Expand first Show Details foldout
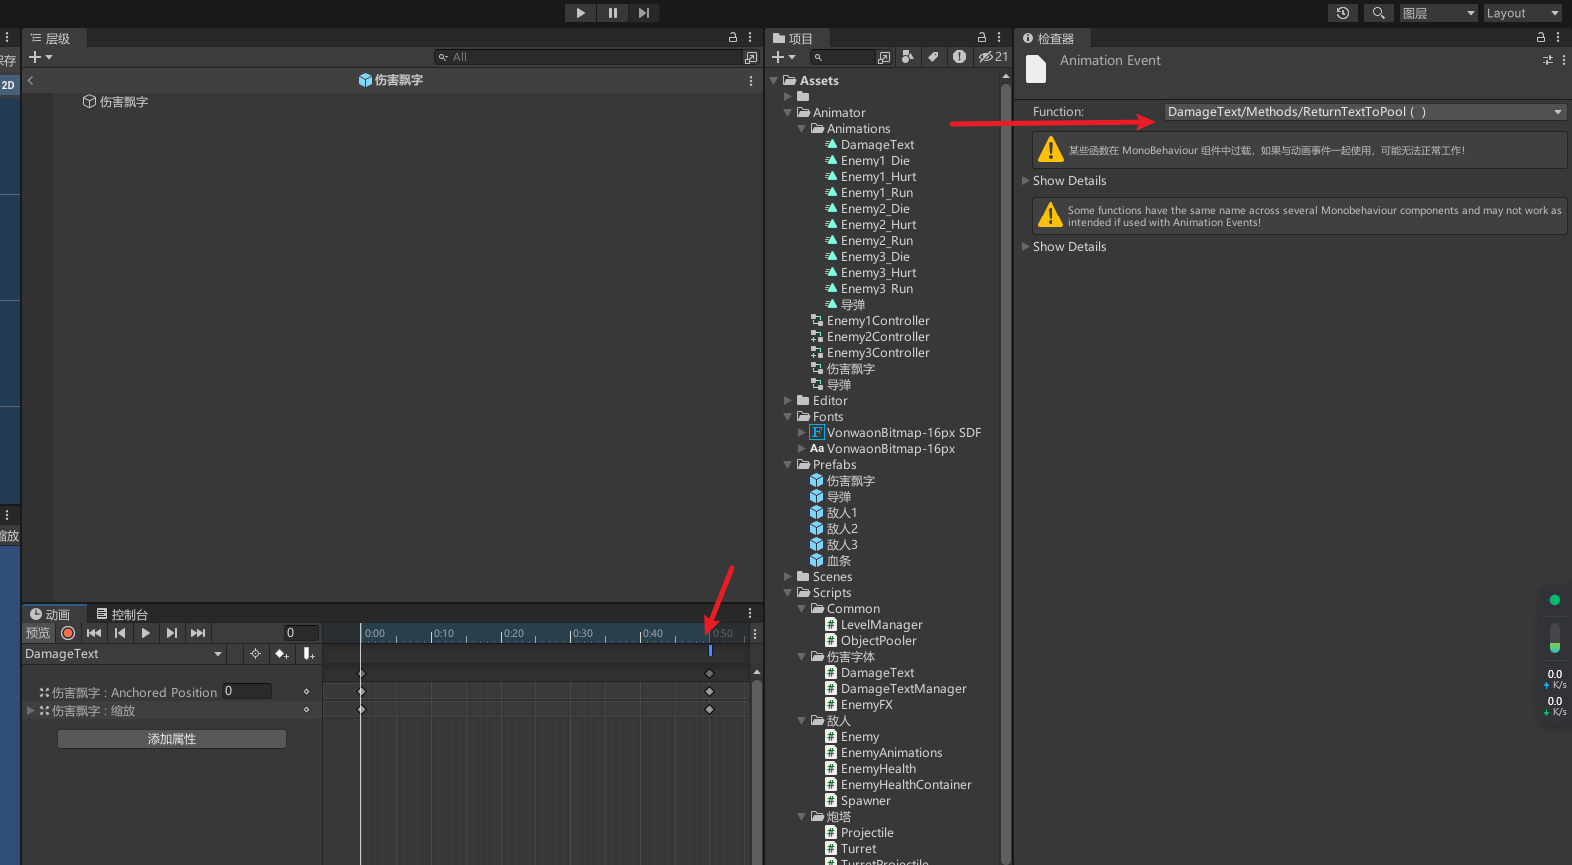The height and width of the screenshot is (865, 1572). point(1026,181)
